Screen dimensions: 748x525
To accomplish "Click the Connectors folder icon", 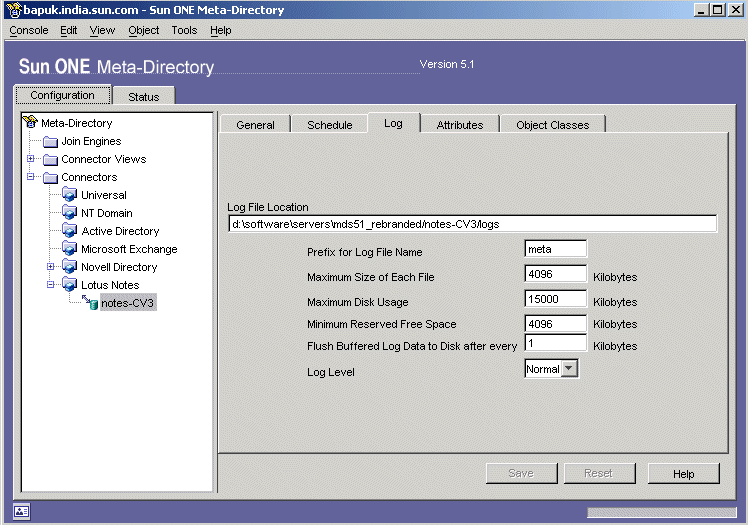I will pos(50,178).
